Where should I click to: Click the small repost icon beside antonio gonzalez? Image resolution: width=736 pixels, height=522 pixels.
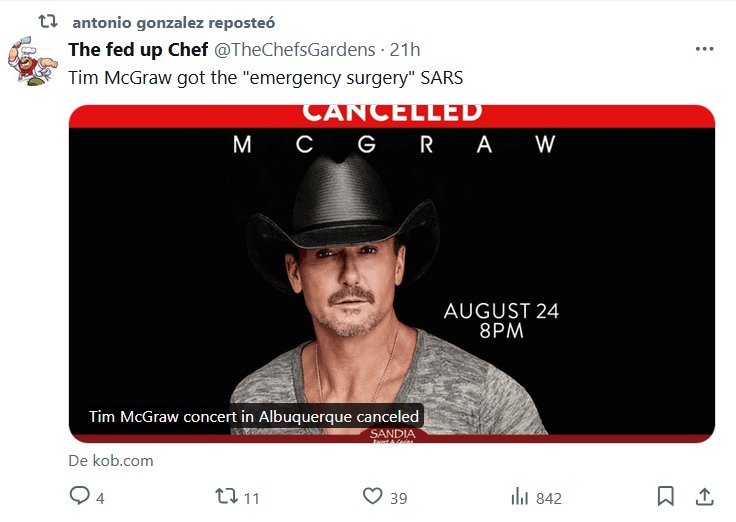[47, 22]
